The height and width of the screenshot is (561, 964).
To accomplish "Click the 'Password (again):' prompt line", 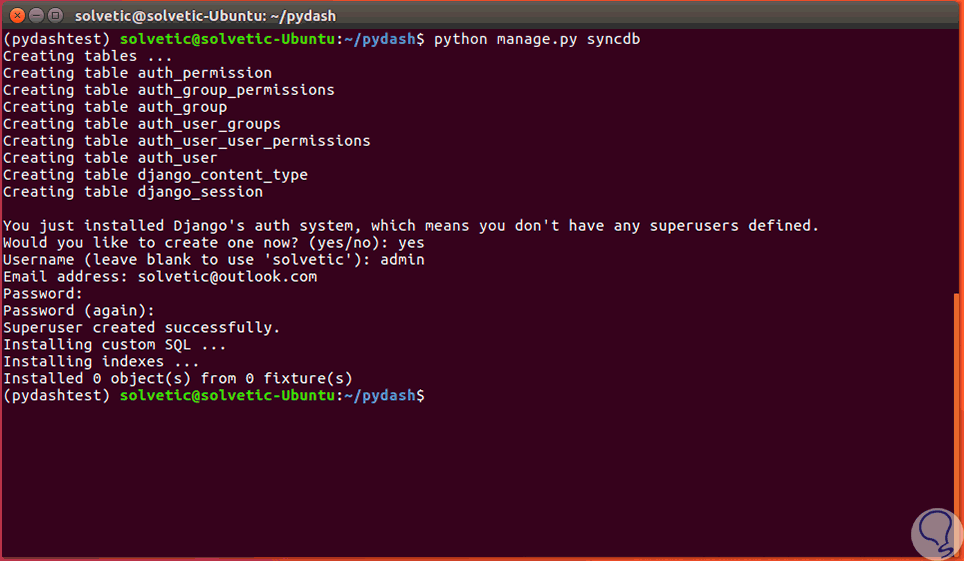I will (79, 311).
